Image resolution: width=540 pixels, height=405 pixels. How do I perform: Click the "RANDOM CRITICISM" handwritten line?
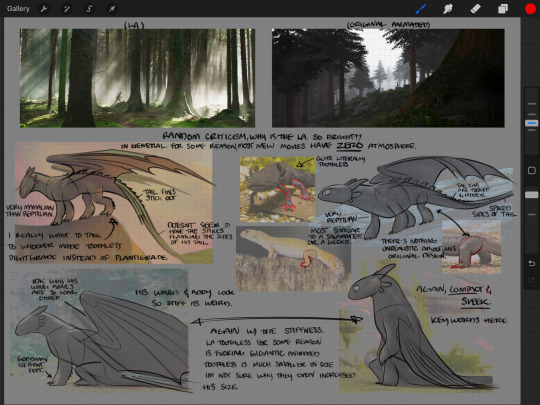(x=262, y=137)
